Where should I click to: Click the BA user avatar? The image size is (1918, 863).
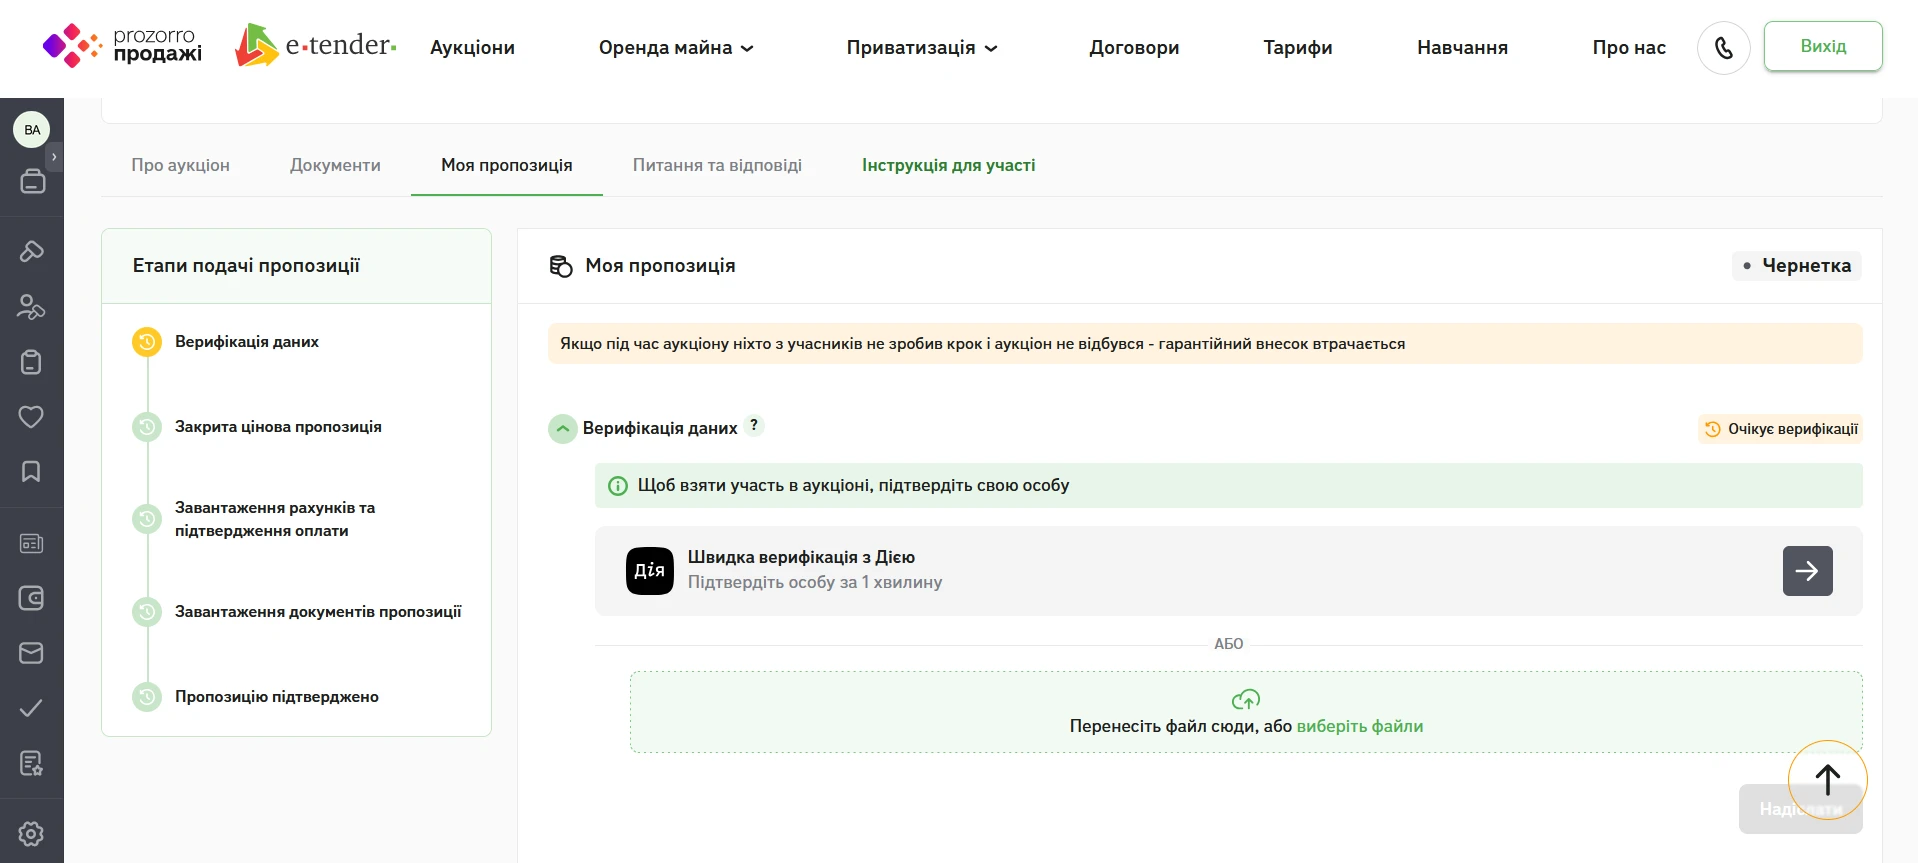click(32, 129)
